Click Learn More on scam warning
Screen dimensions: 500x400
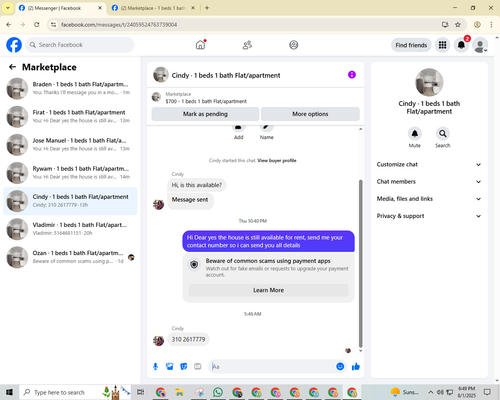coord(268,290)
